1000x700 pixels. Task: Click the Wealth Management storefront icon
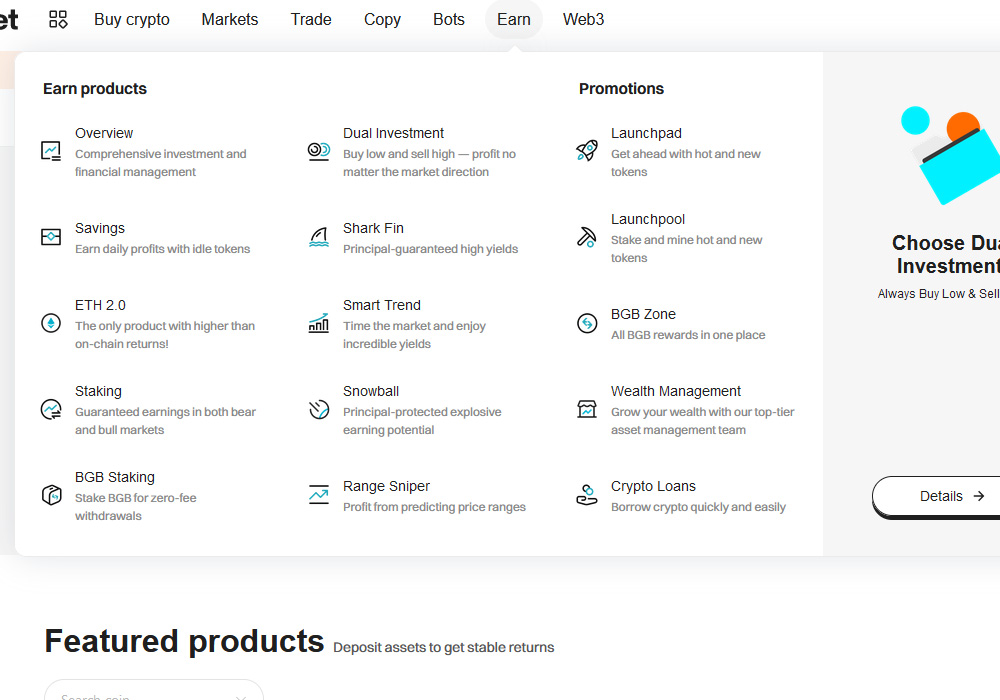click(x=587, y=409)
